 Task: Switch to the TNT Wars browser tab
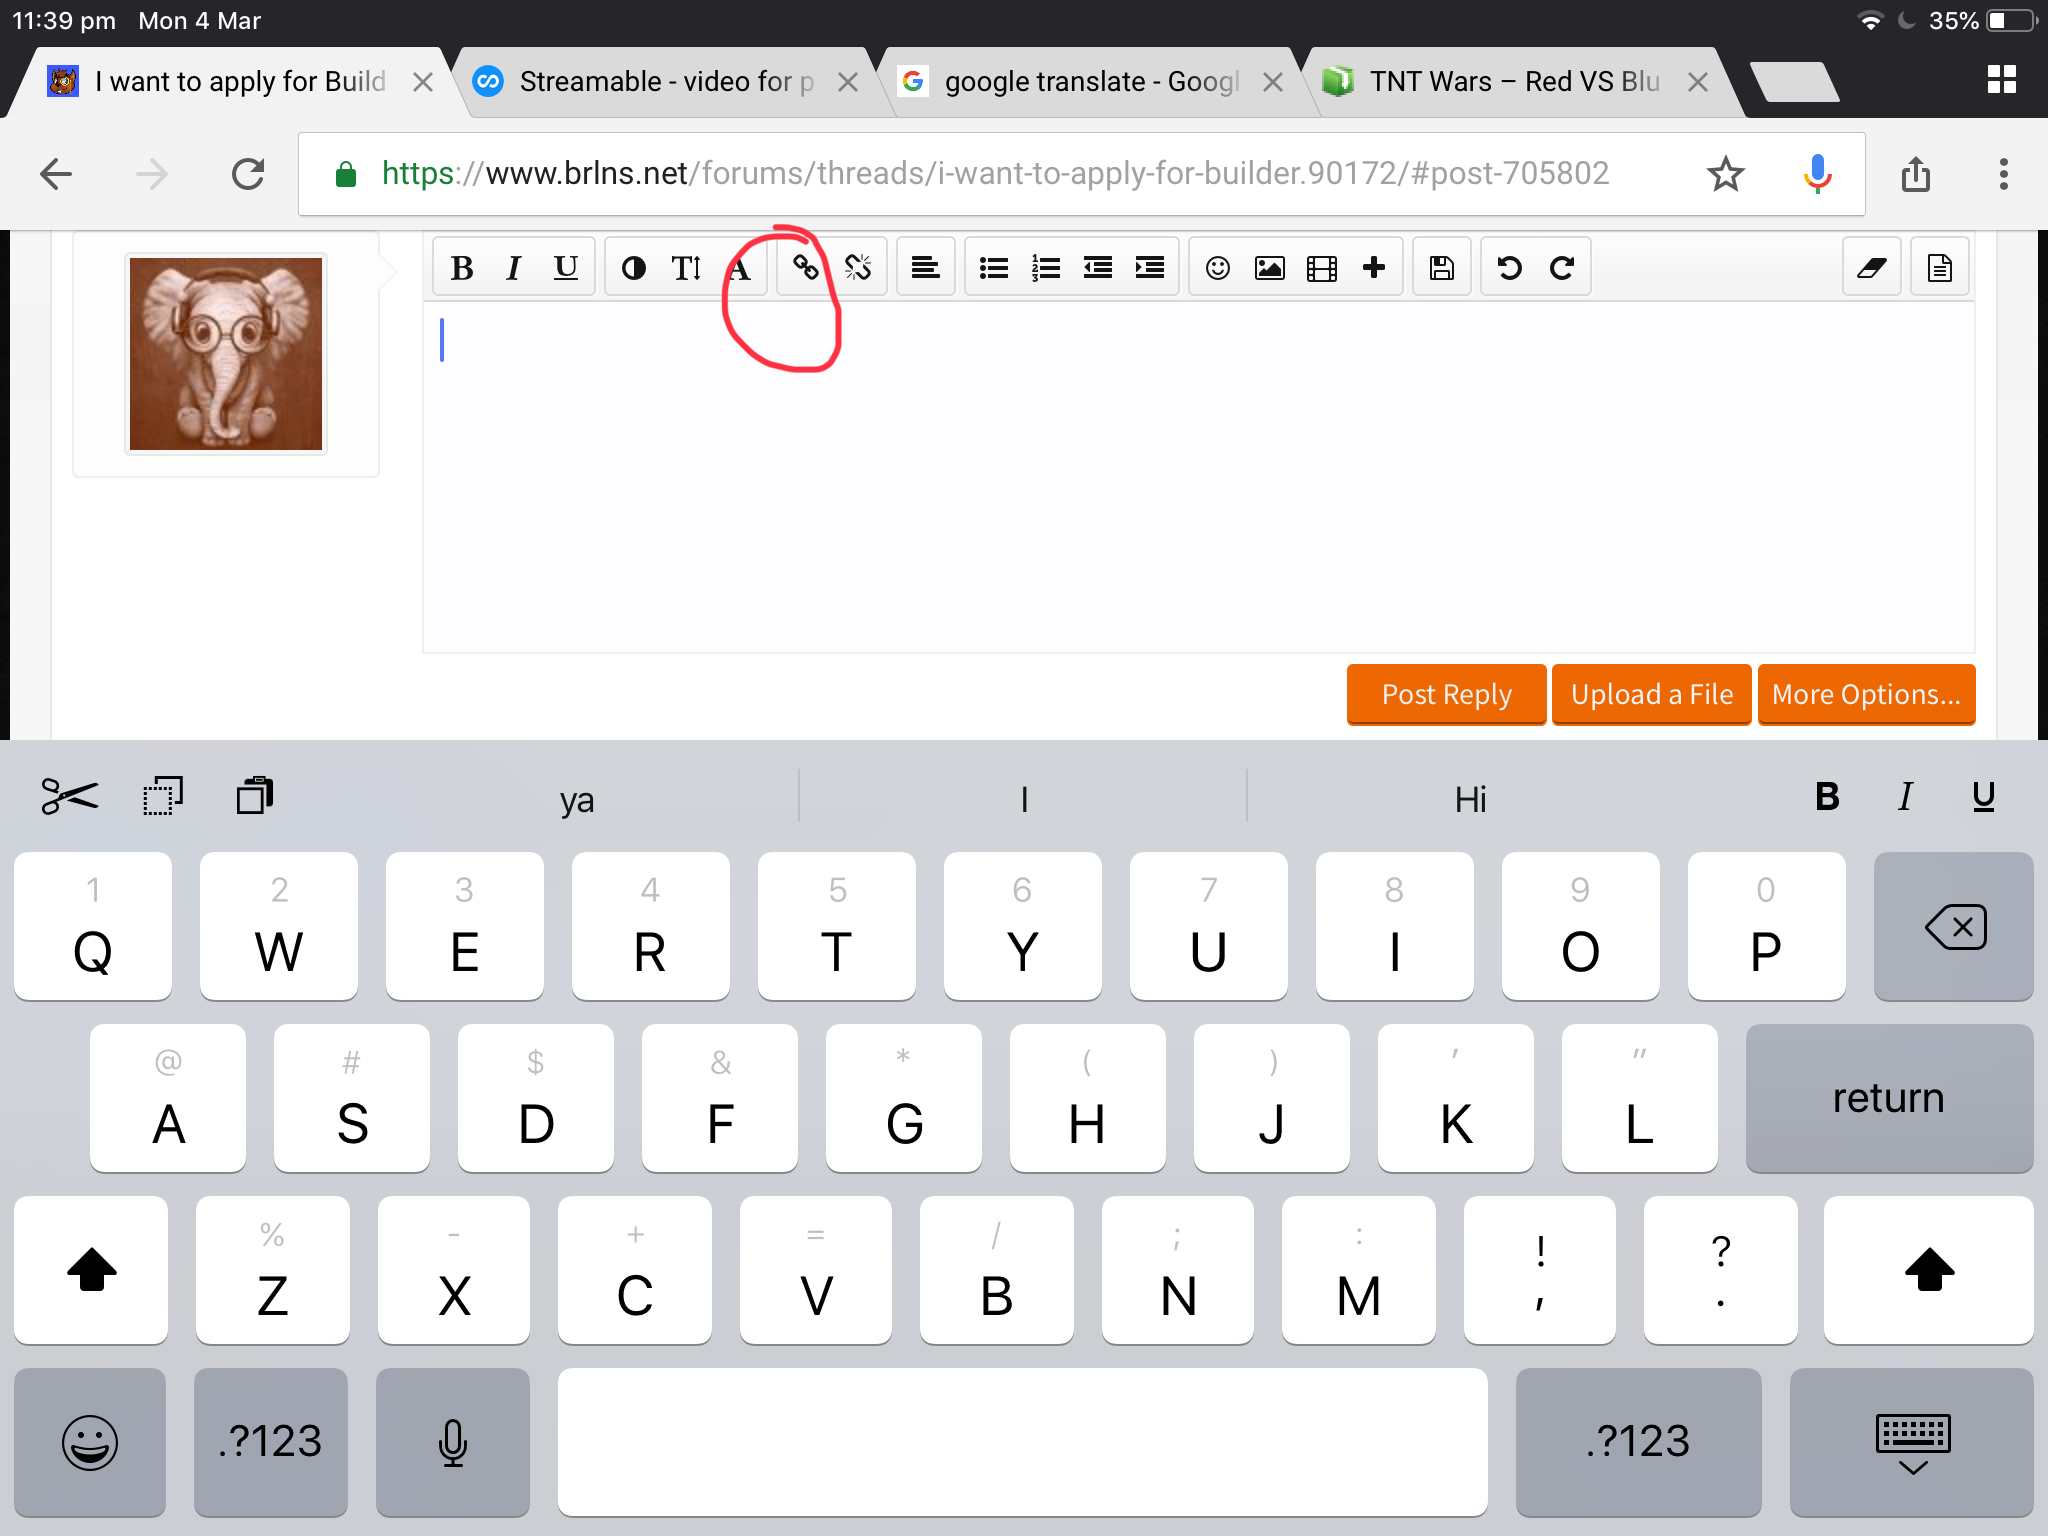tap(1514, 82)
